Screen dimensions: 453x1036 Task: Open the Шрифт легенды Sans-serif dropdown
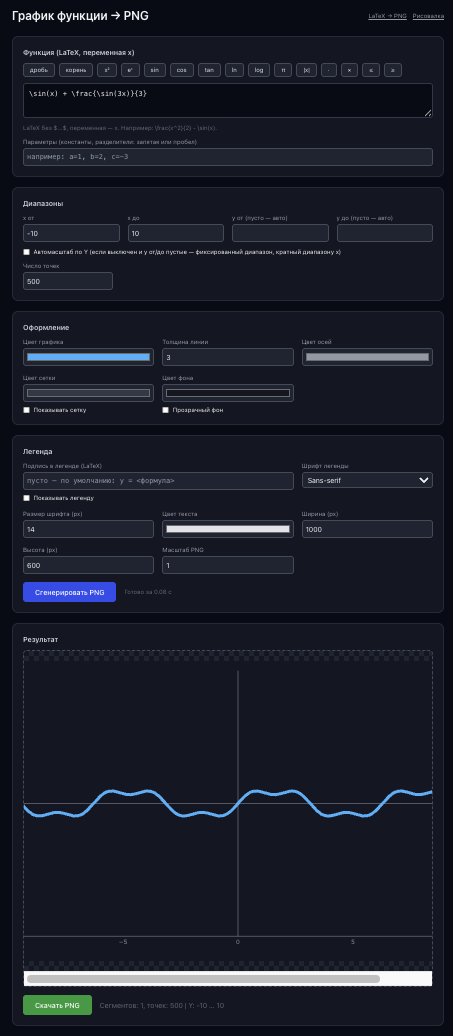pos(367,480)
